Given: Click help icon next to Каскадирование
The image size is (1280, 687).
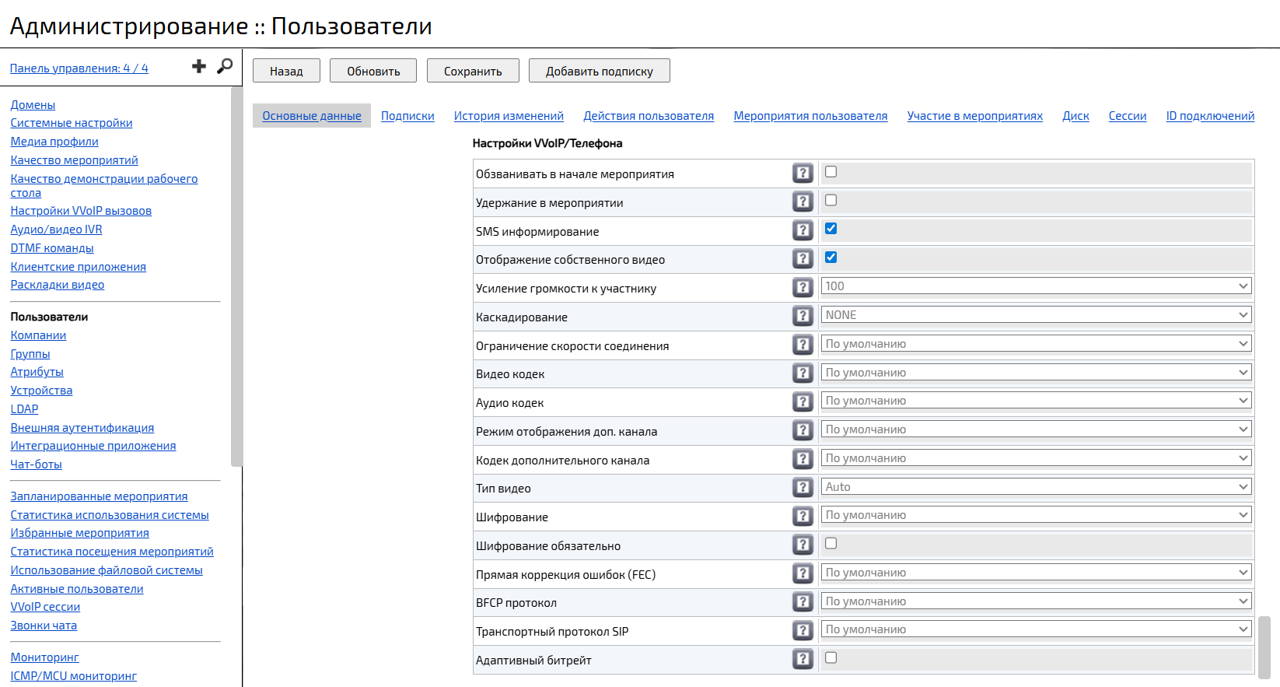Looking at the screenshot, I should pyautogui.click(x=802, y=316).
